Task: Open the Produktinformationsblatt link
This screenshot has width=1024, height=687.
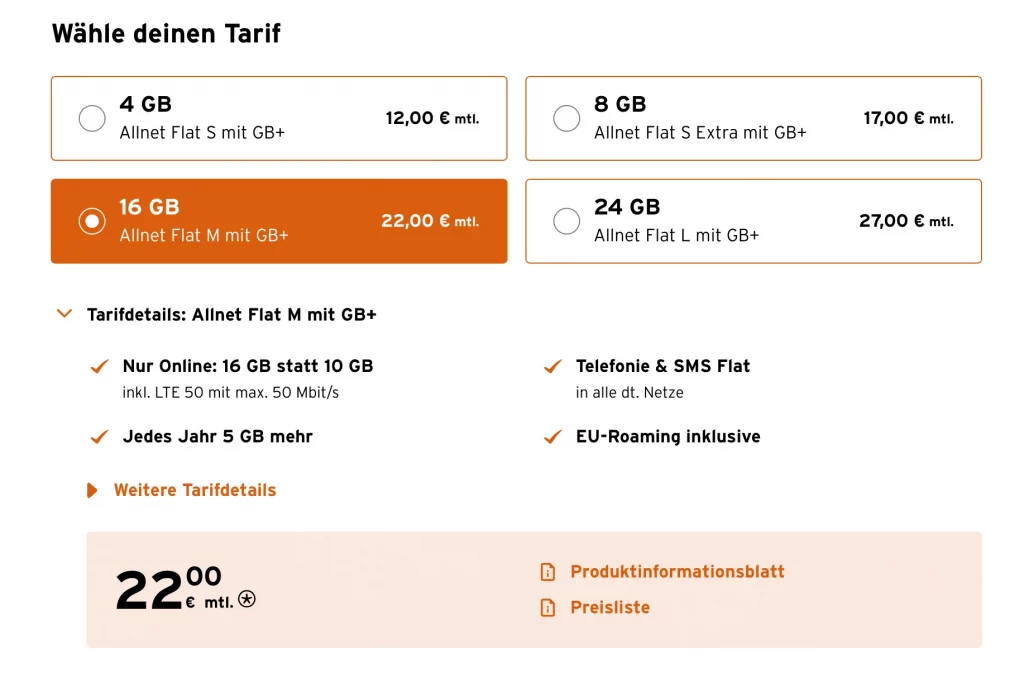Action: tap(677, 572)
